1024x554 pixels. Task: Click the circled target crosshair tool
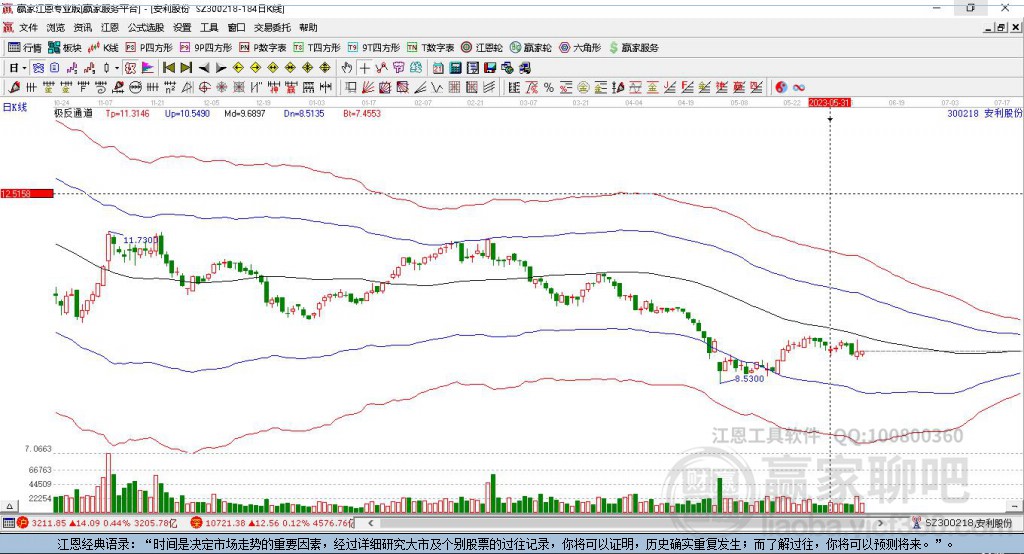(x=204, y=88)
